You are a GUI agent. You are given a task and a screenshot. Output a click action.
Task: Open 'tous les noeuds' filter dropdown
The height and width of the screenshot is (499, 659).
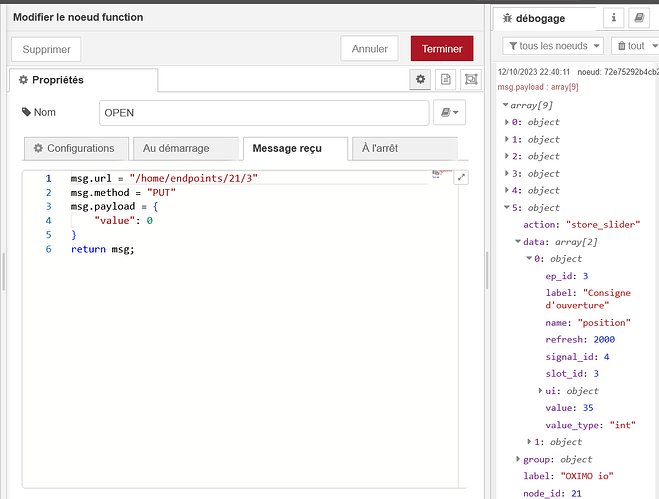click(x=554, y=46)
